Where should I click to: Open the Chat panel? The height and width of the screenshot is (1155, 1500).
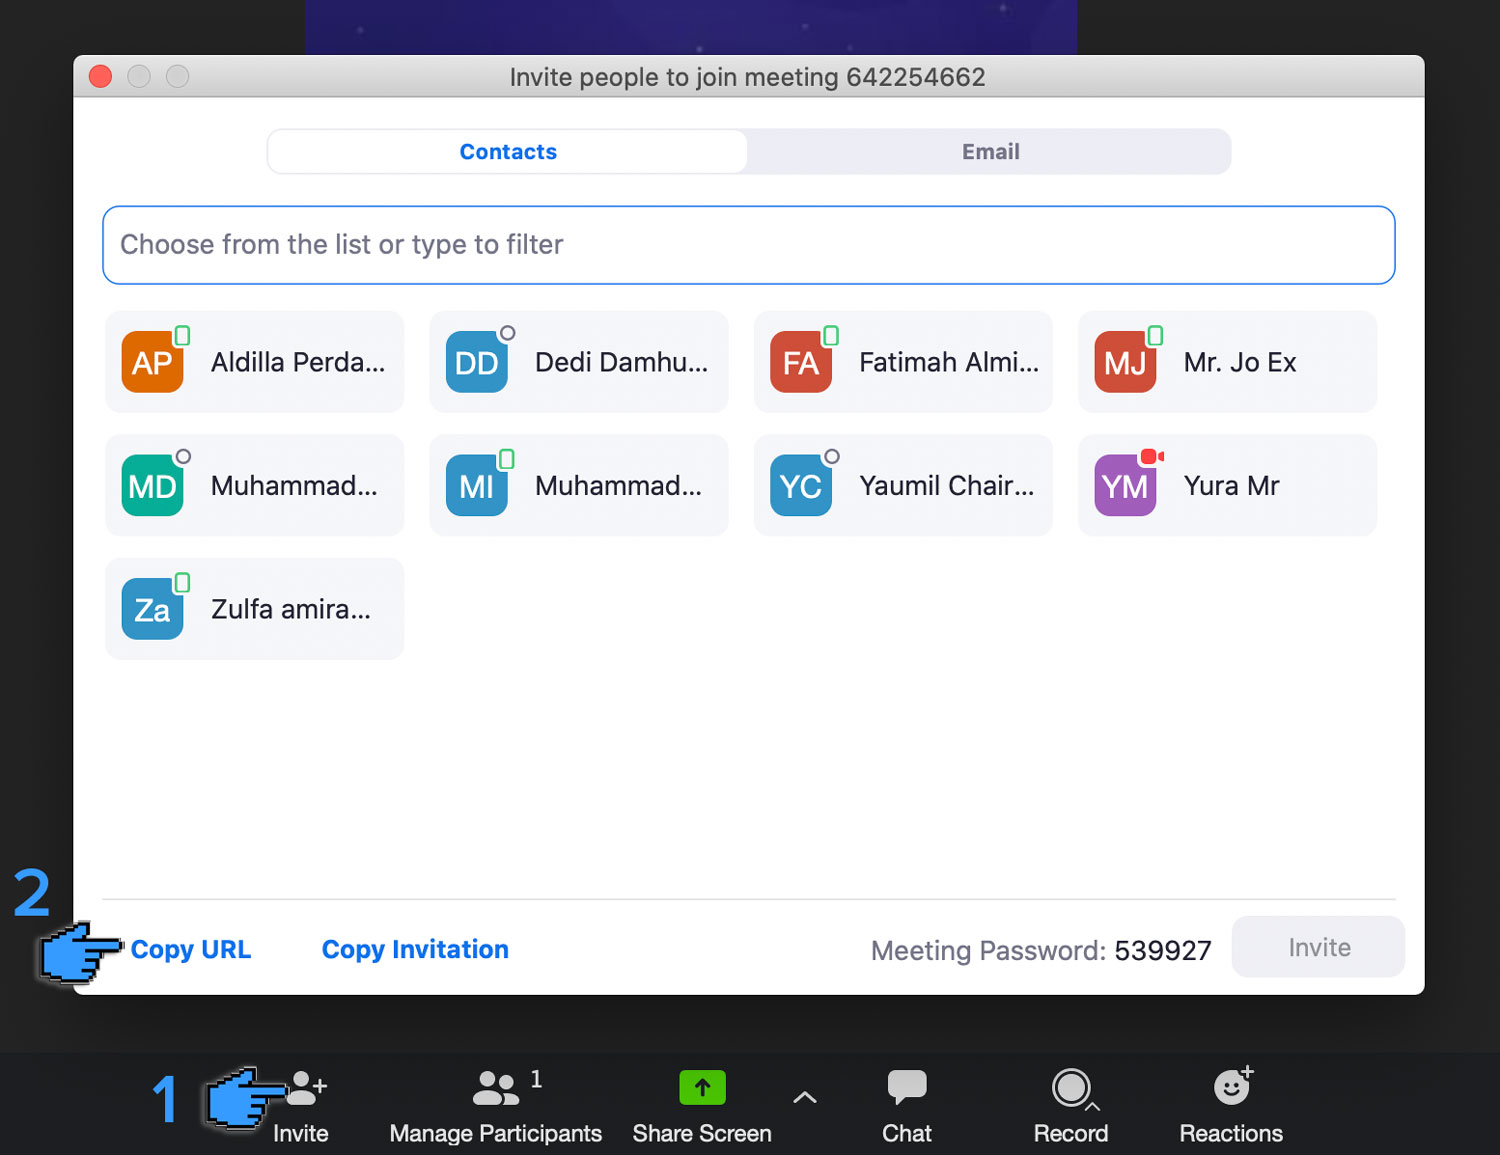tap(906, 1100)
